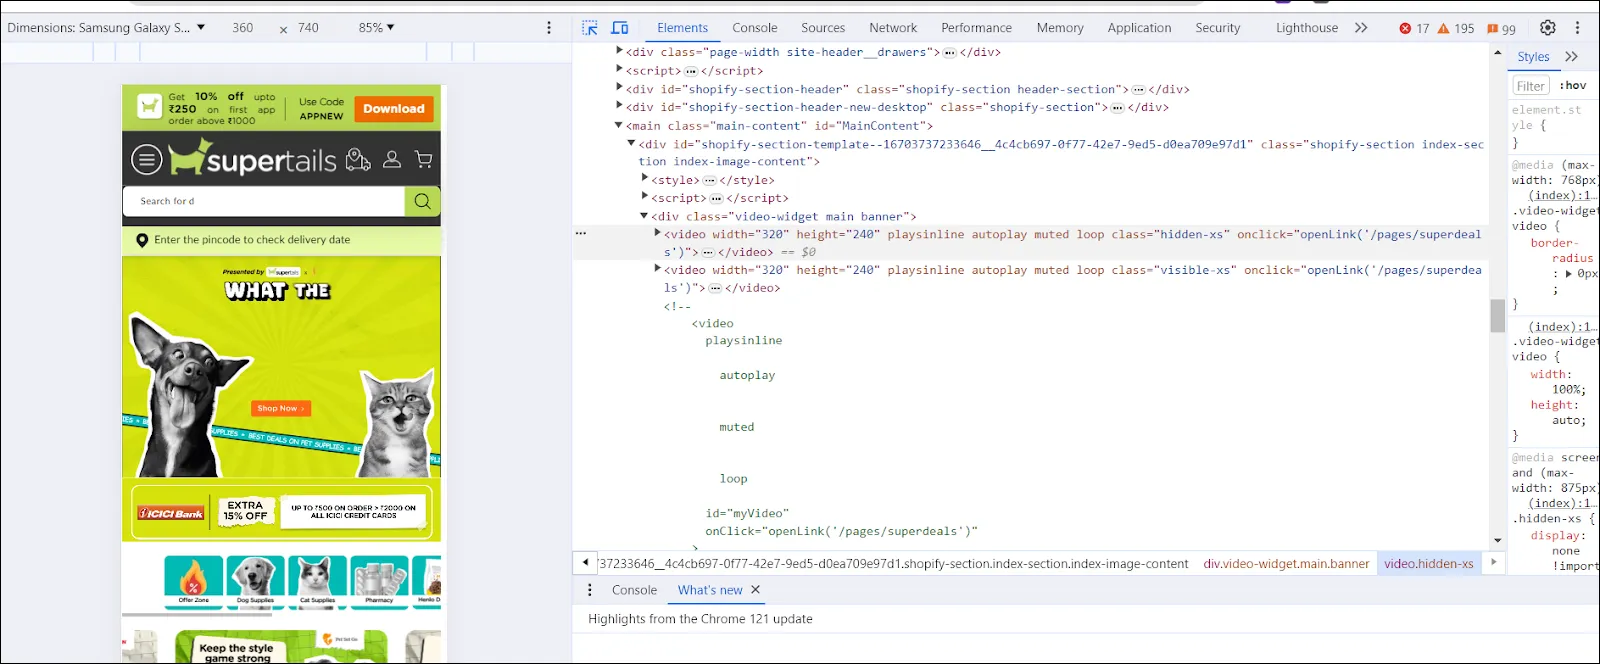Open DevTools settings gear
Viewport: 1600px width, 664px height.
(x=1547, y=28)
